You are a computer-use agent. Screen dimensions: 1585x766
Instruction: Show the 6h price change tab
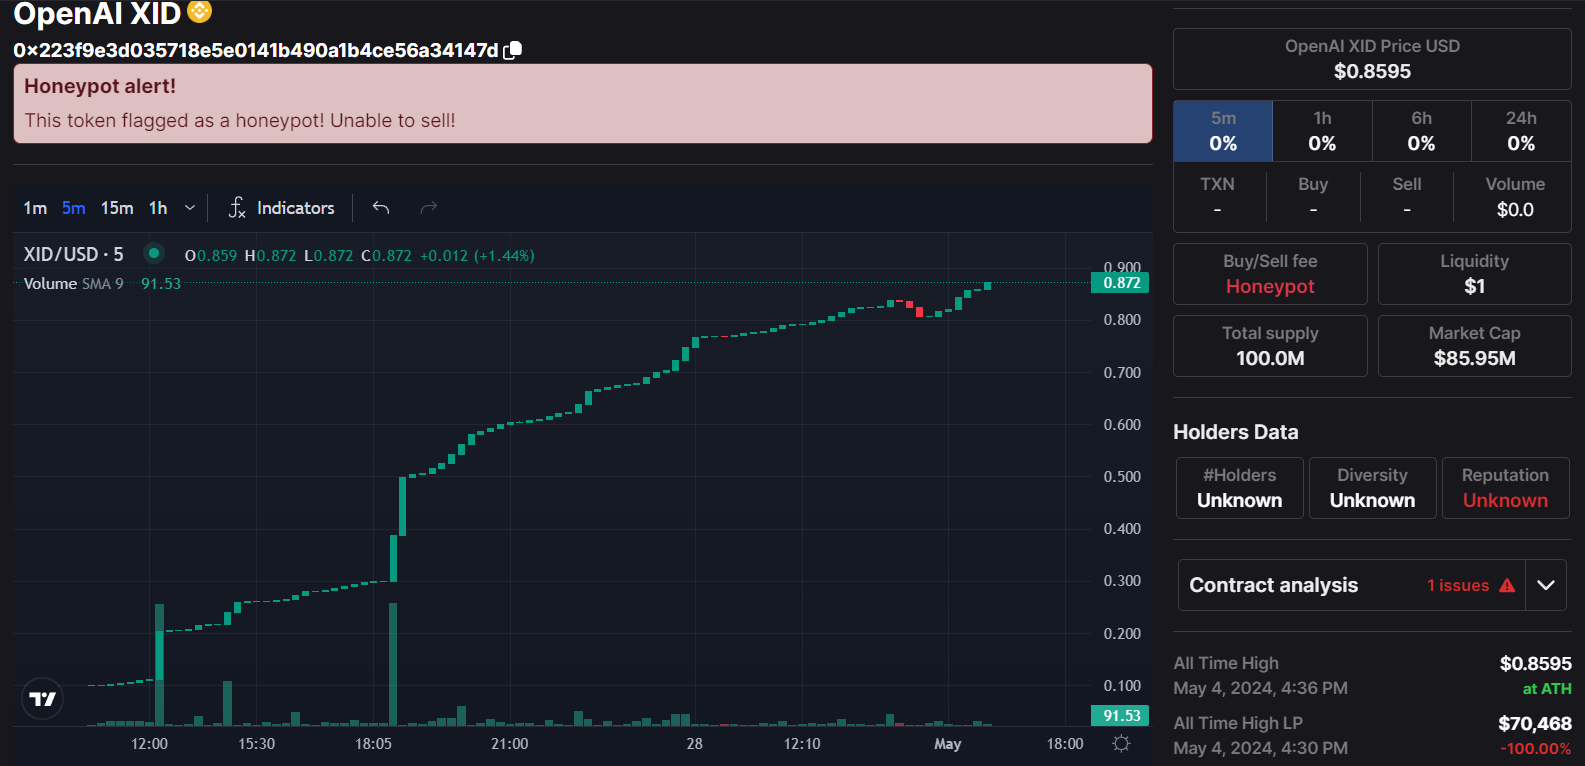1422,131
